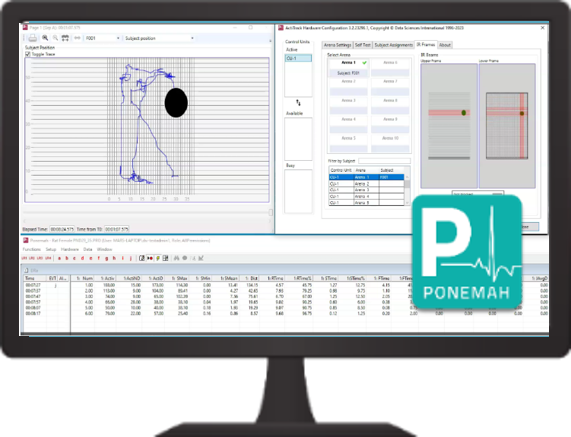The image size is (571, 437).
Task: Open the Subject Assignments tab
Action: pos(394,45)
